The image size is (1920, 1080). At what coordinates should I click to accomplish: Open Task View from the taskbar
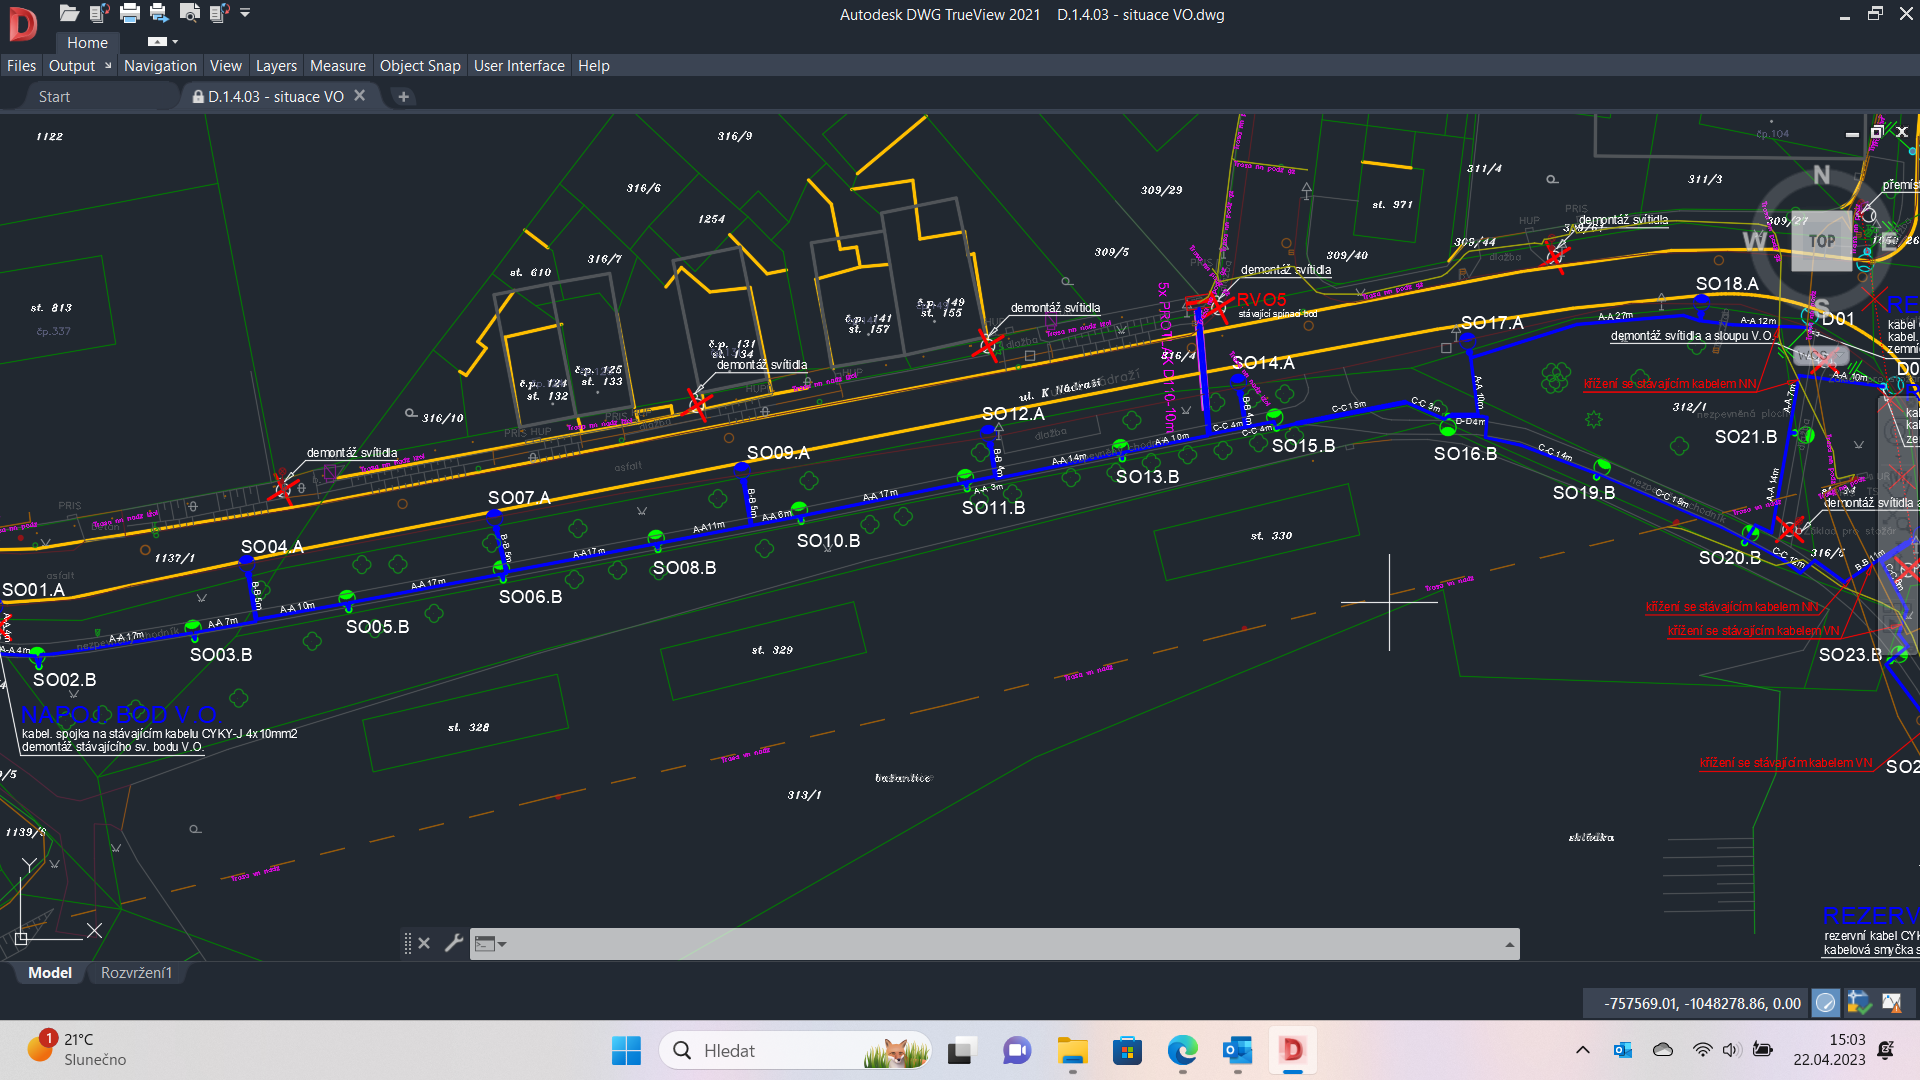point(961,1050)
